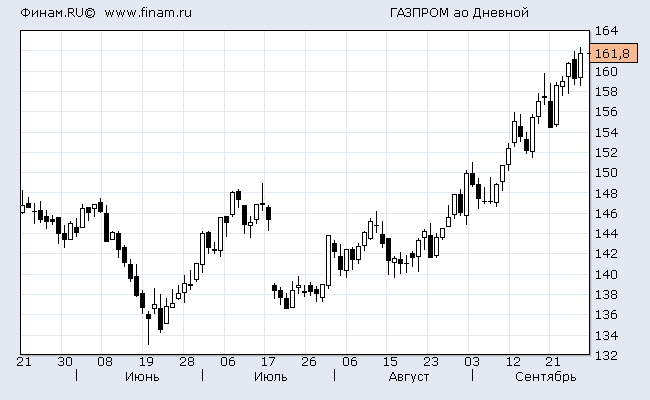This screenshot has width=650, height=400.
Task: Select the 30 date tick label
Action: 64,362
